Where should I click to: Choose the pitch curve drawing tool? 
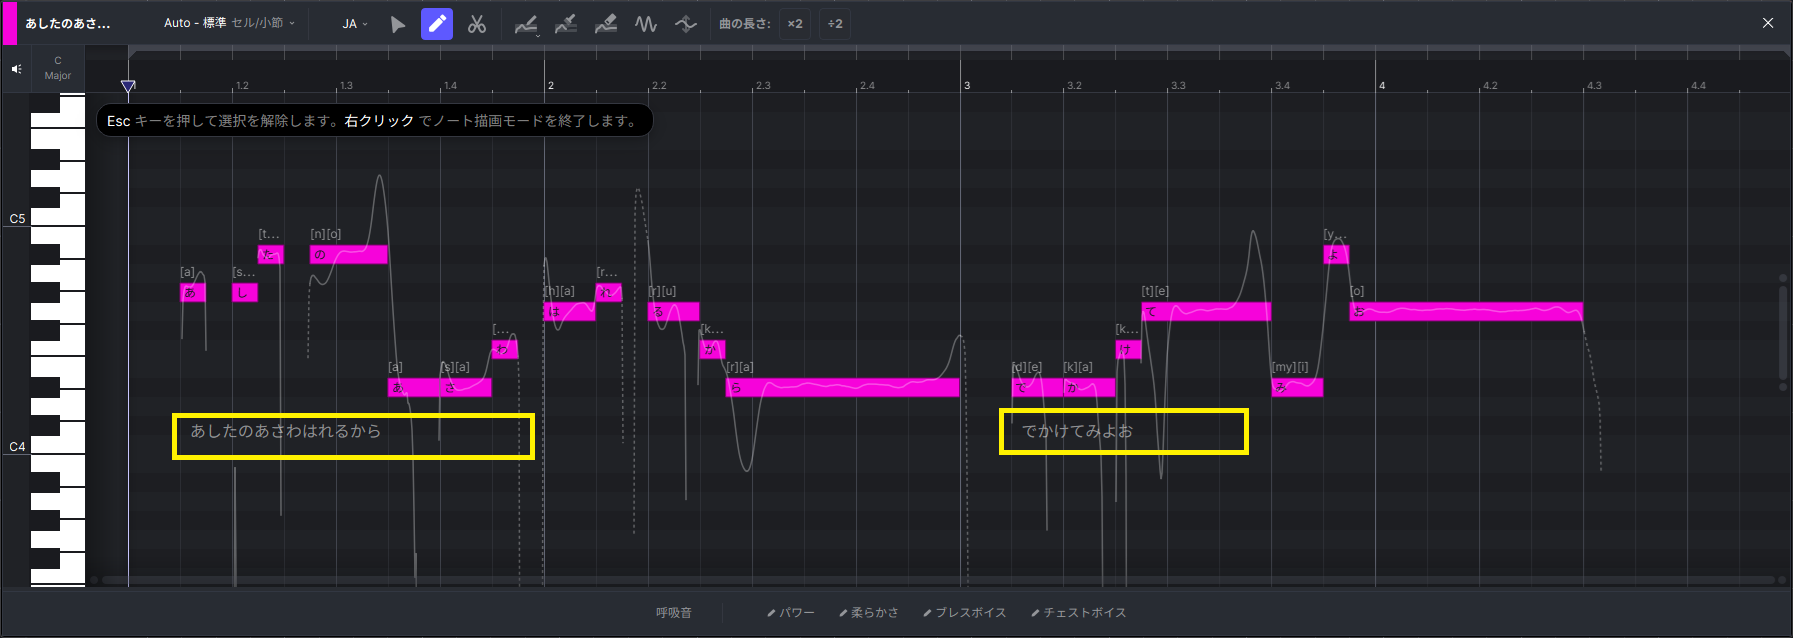coord(526,24)
